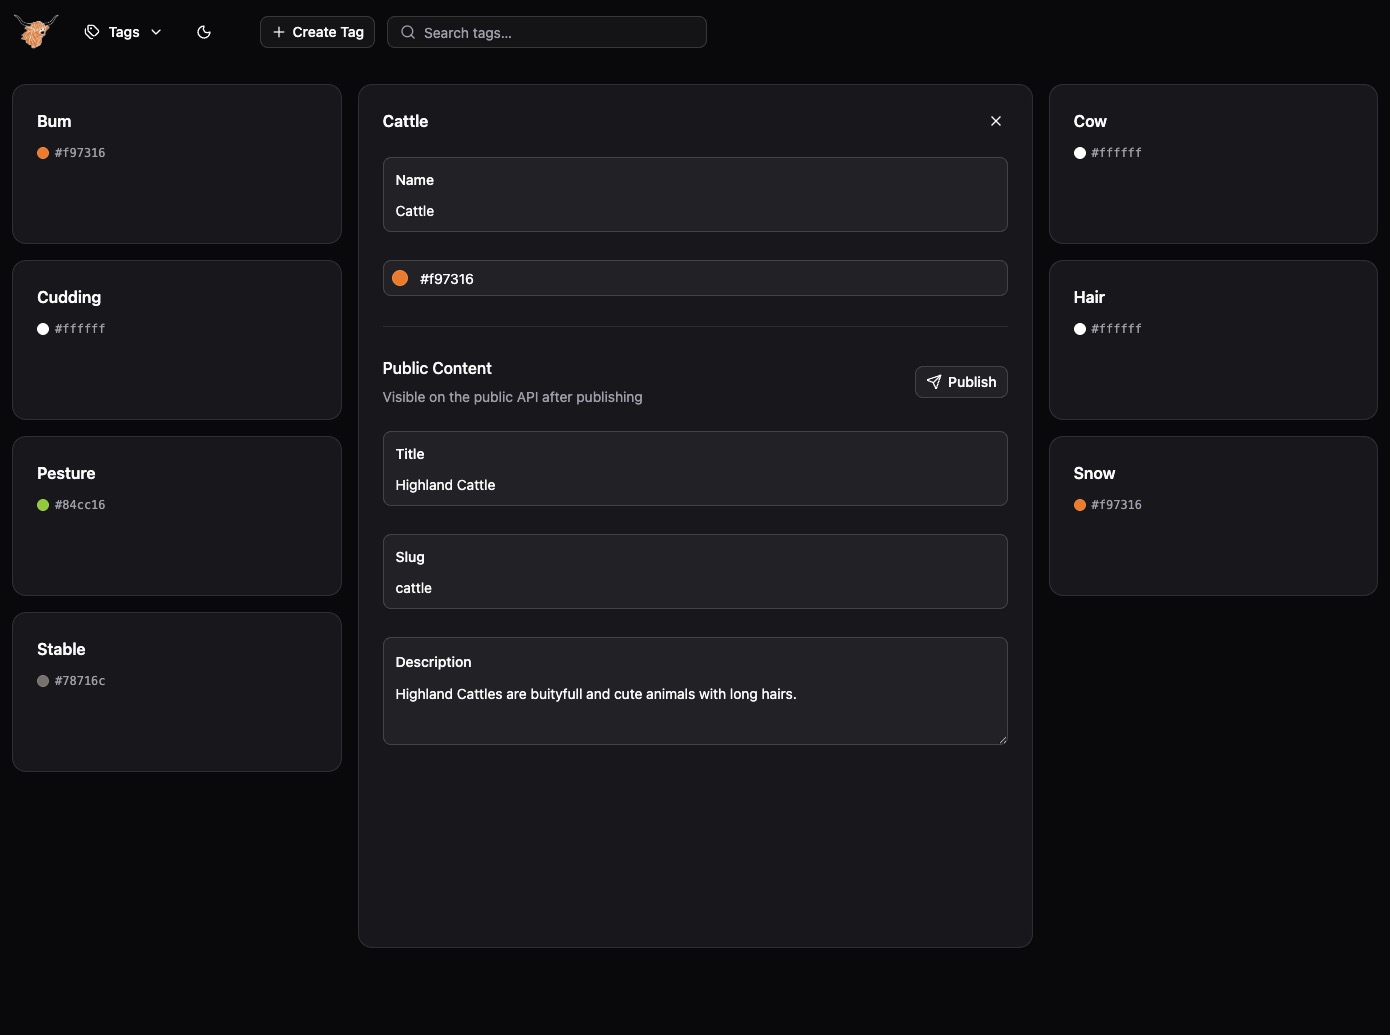Toggle dark mode using the moon icon
Viewport: 1390px width, 1035px height.
[204, 32]
